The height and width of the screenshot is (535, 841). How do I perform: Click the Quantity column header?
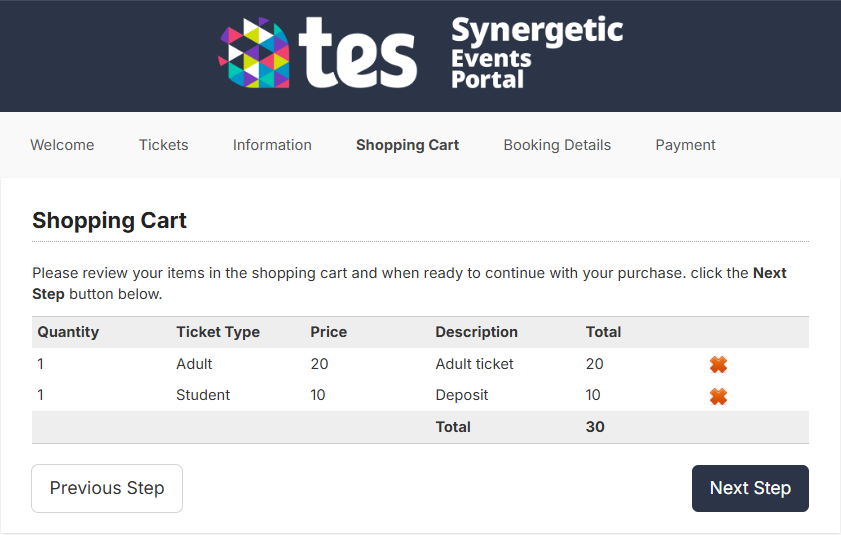(68, 332)
